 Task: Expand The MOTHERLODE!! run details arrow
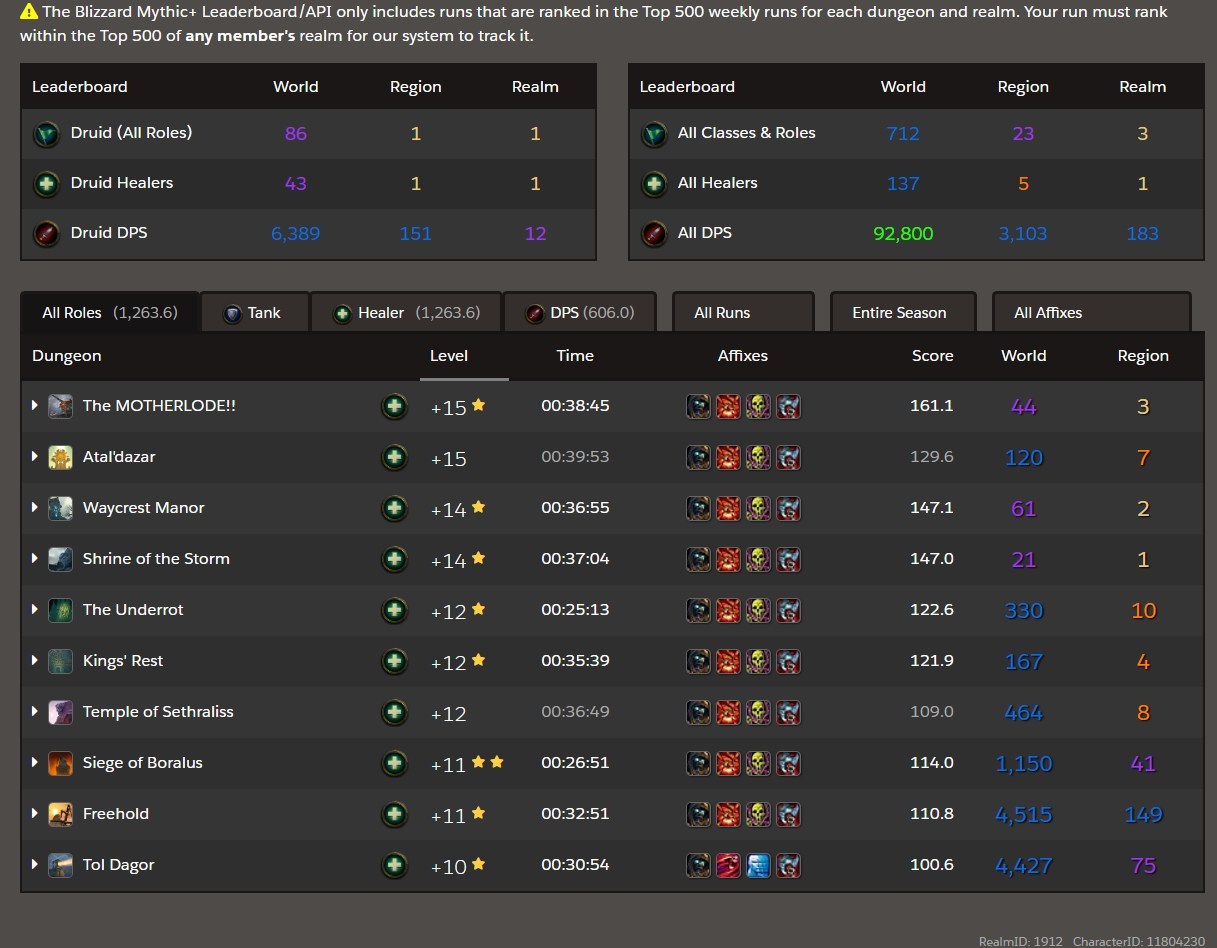click(x=35, y=406)
